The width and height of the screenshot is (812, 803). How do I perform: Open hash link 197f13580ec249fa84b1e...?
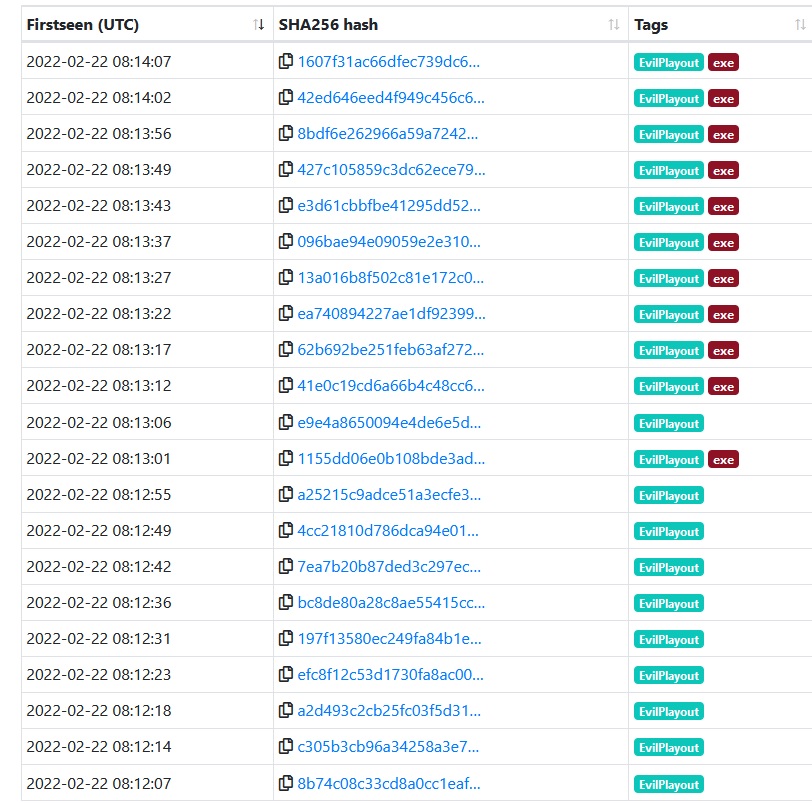(x=389, y=638)
